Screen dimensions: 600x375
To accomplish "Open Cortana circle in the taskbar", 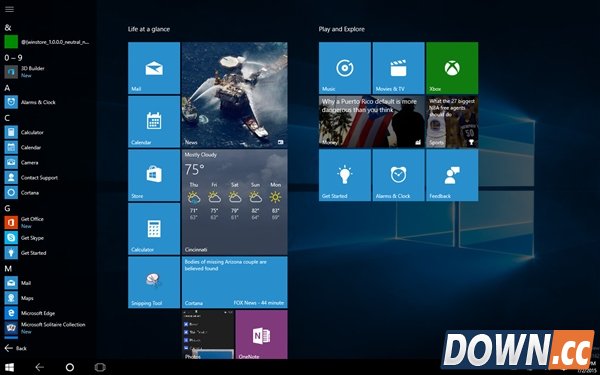I will [x=70, y=367].
